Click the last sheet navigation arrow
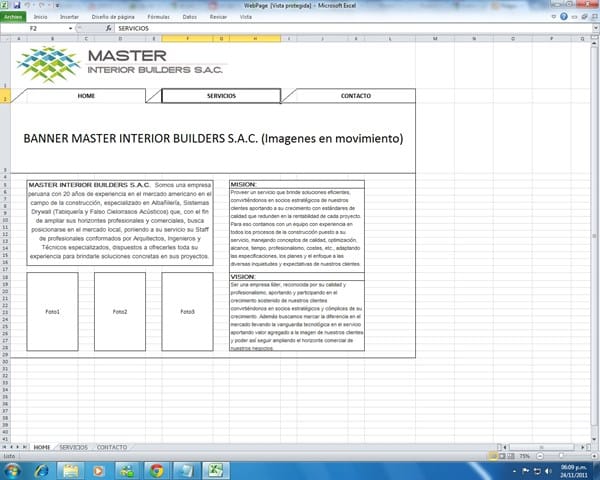Screen dimensions: 600x480 click(x=24, y=447)
